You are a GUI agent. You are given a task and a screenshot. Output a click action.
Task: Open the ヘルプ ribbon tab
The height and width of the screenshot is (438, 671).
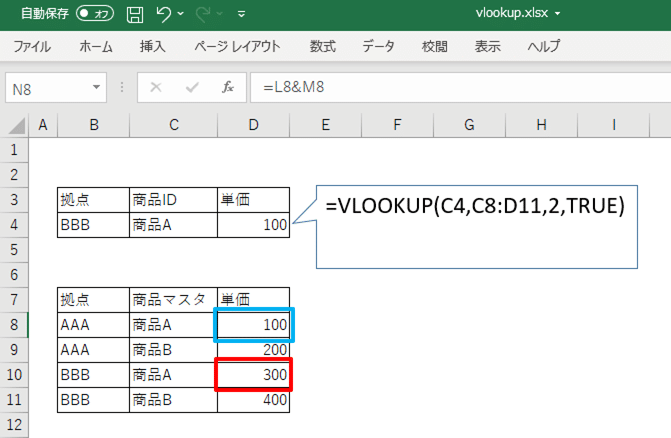(x=543, y=46)
